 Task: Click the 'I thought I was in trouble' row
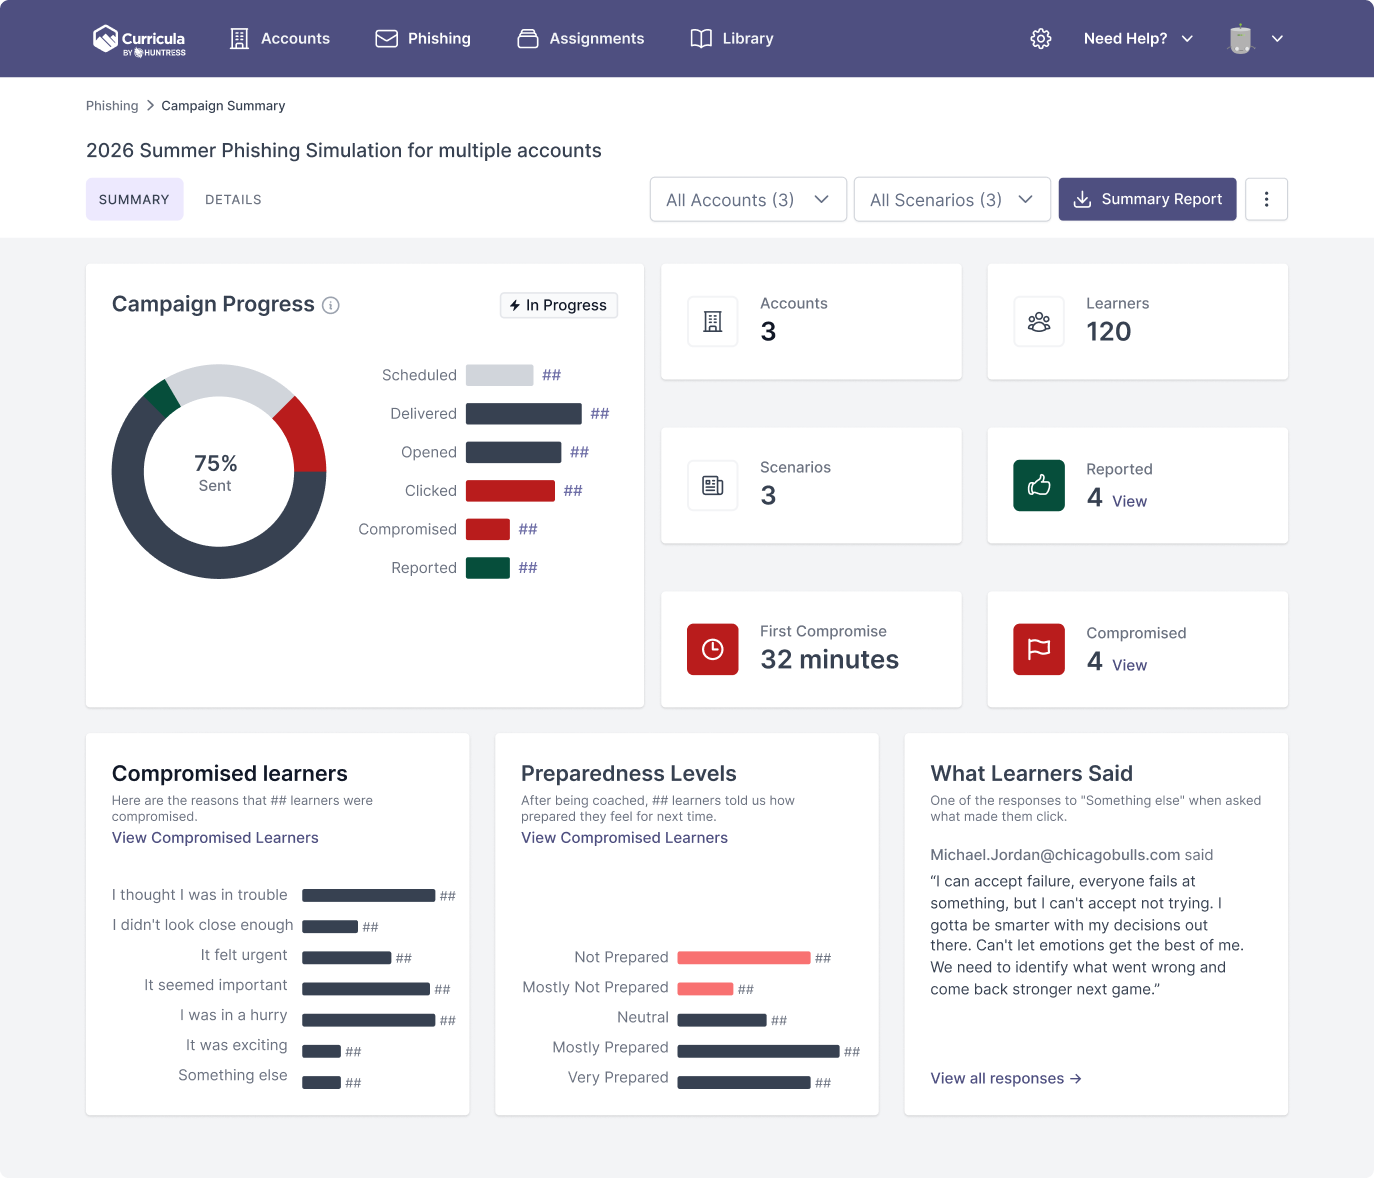coord(284,895)
